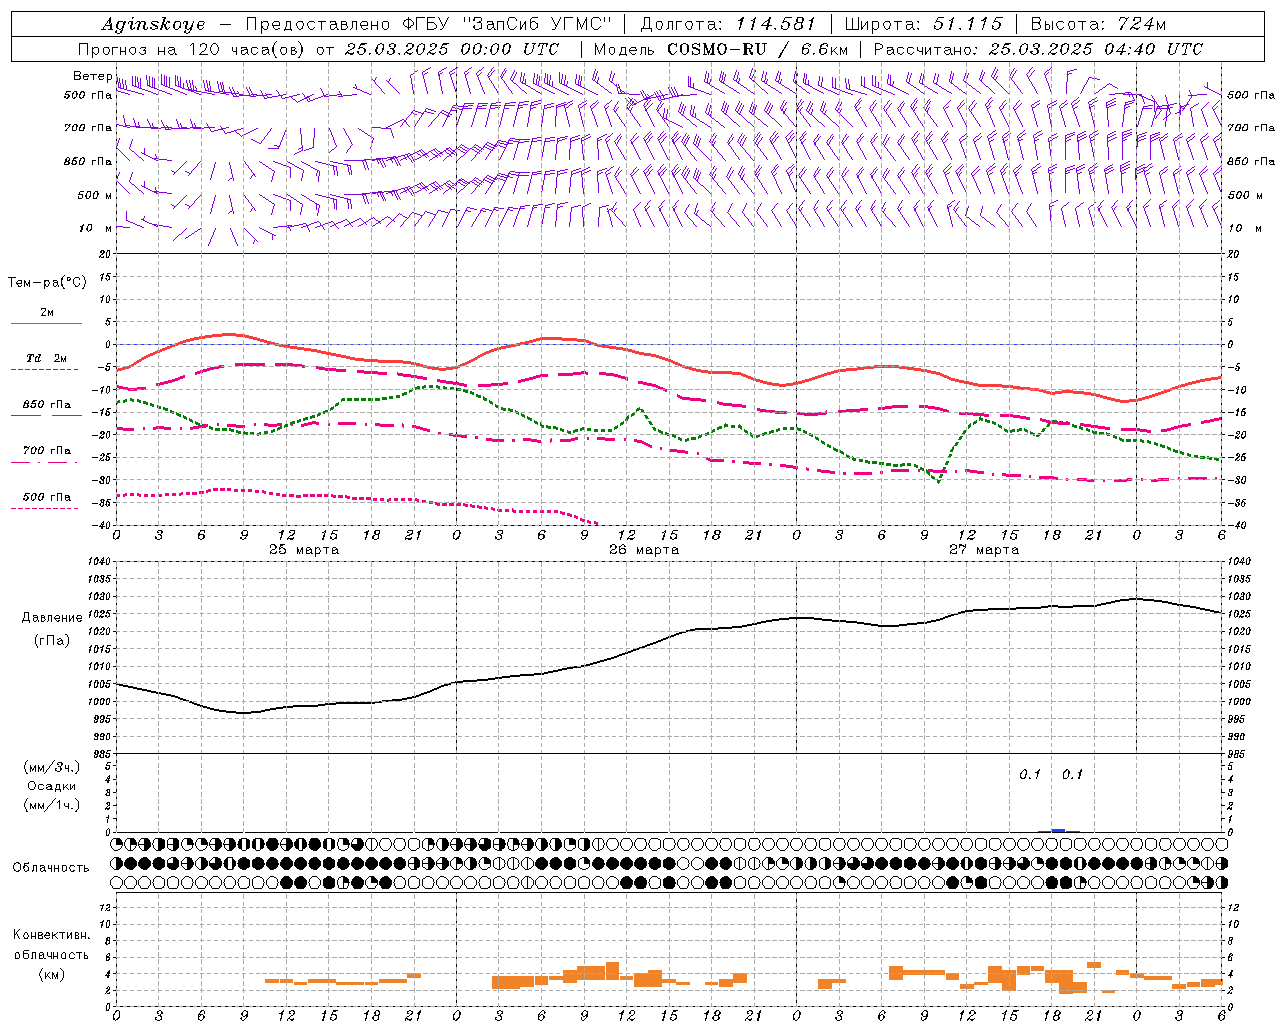
Task: Click the "Осадки" precipitation label
Action: pyautogui.click(x=51, y=786)
